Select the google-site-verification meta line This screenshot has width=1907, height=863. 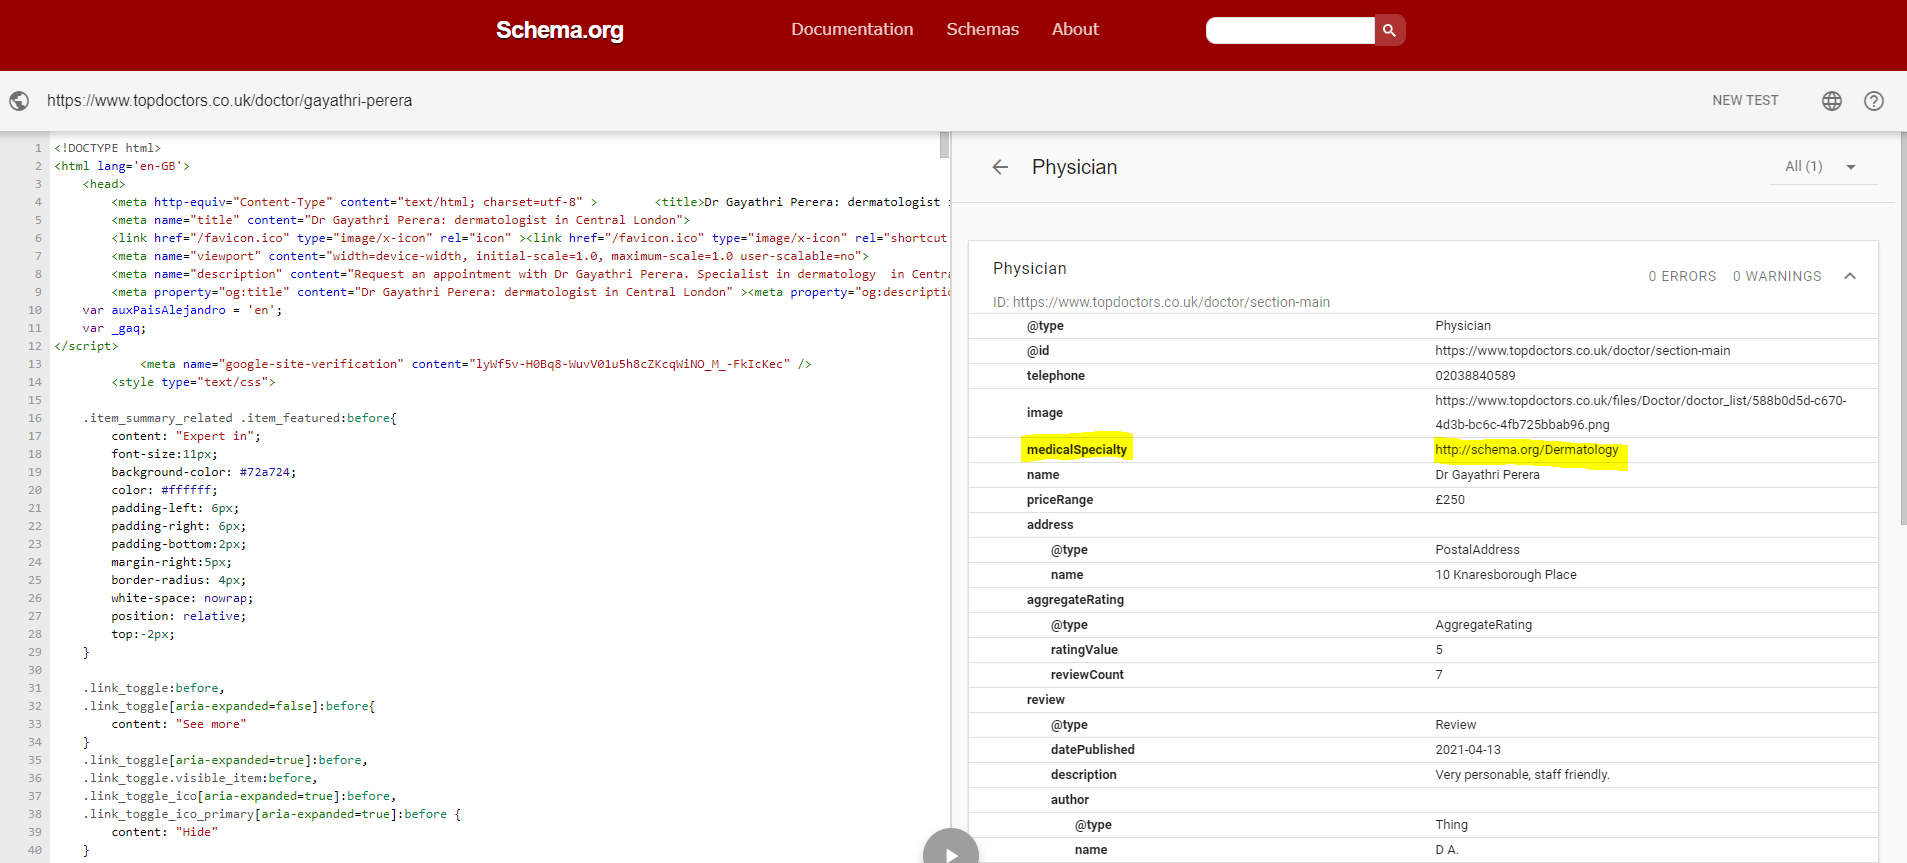click(476, 364)
